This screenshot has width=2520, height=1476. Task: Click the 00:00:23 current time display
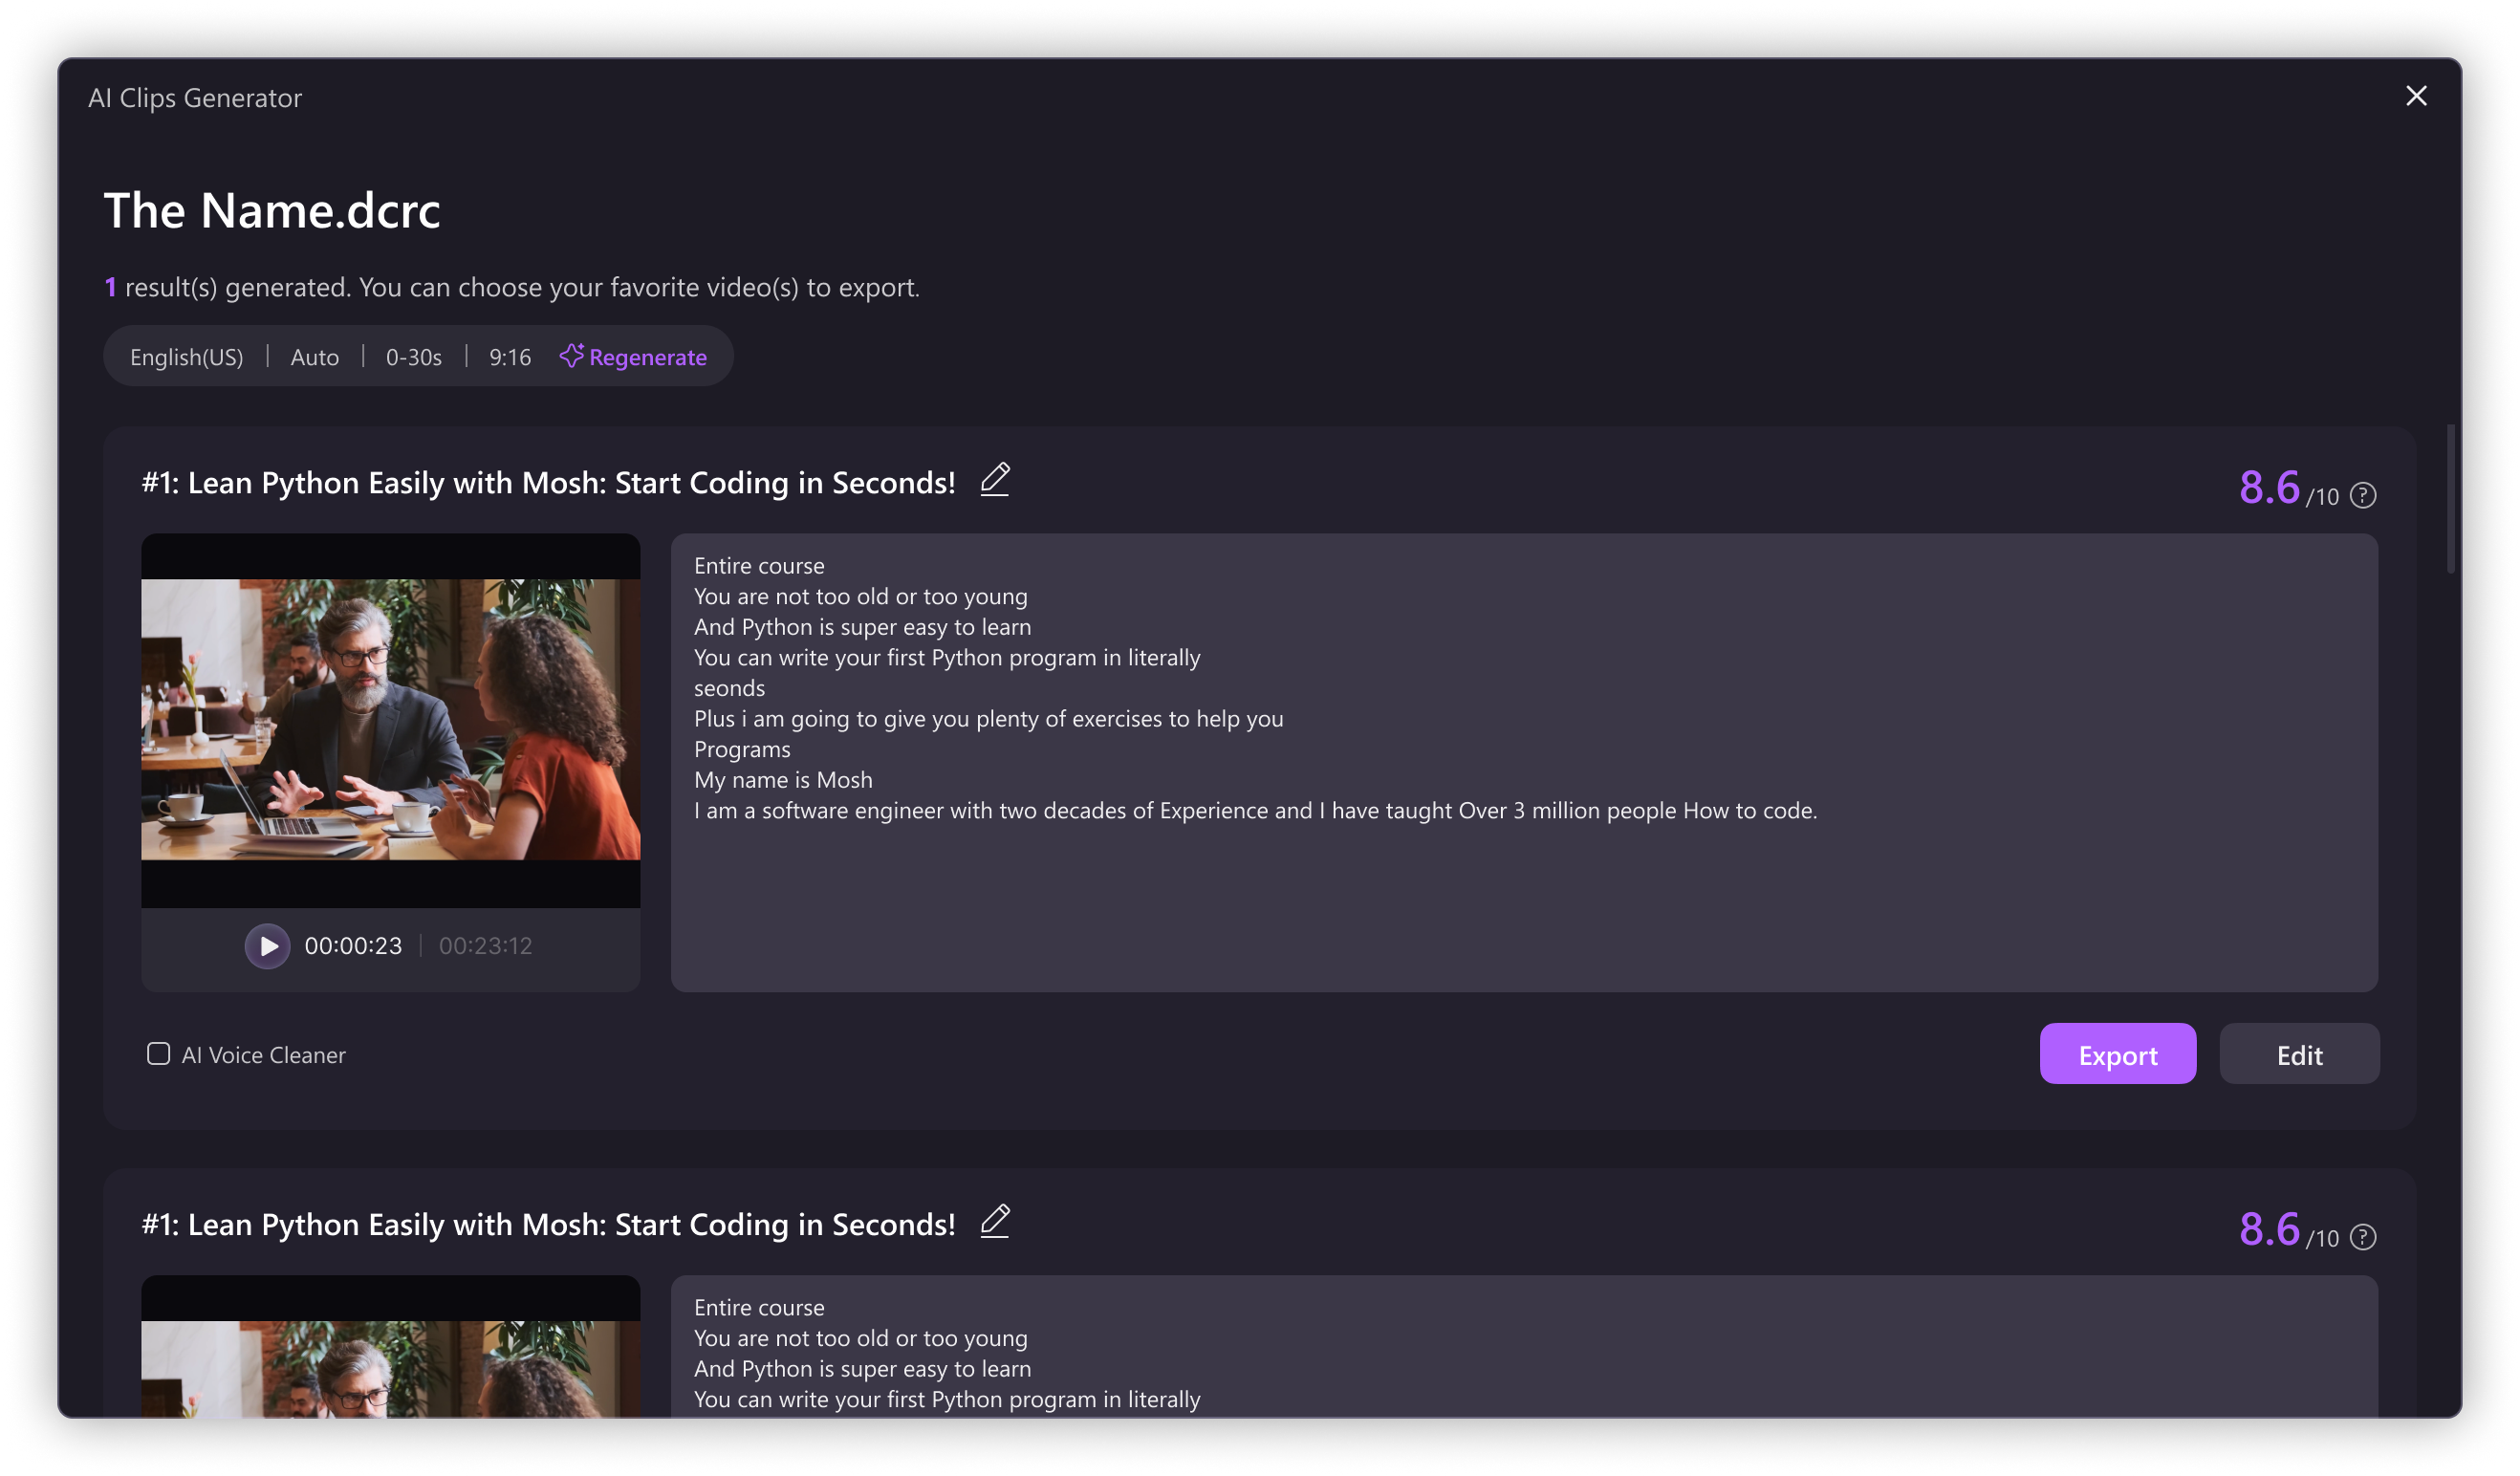[x=353, y=946]
